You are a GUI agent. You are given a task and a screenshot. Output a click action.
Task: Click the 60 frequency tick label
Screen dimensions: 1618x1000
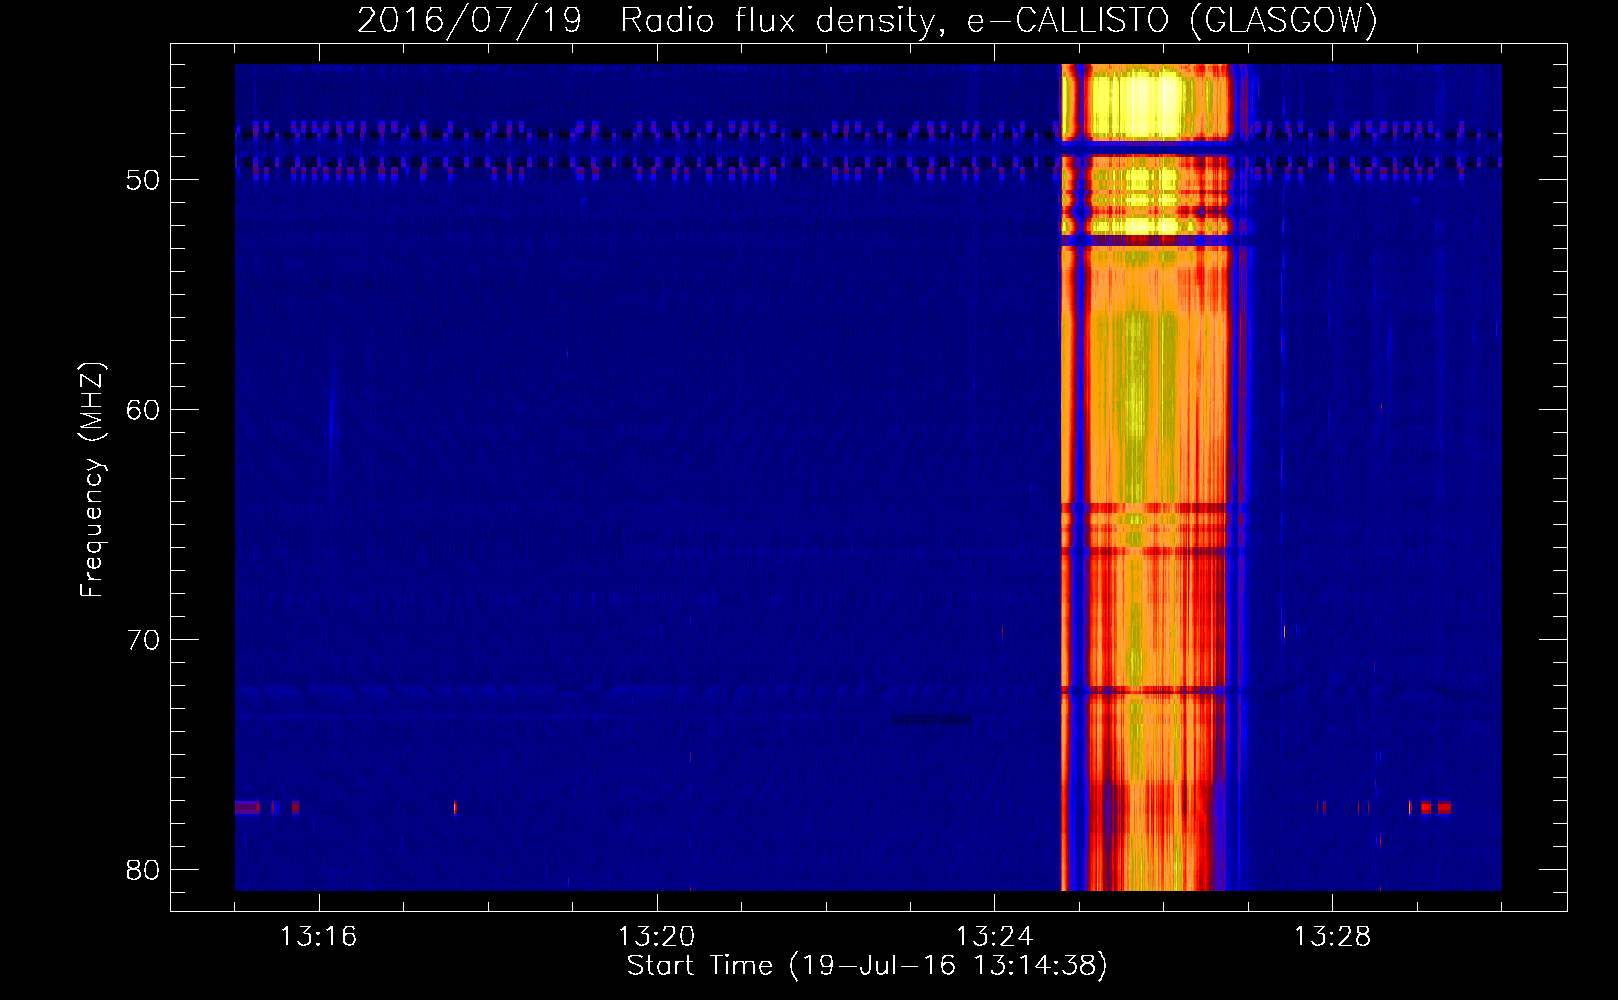coord(143,410)
